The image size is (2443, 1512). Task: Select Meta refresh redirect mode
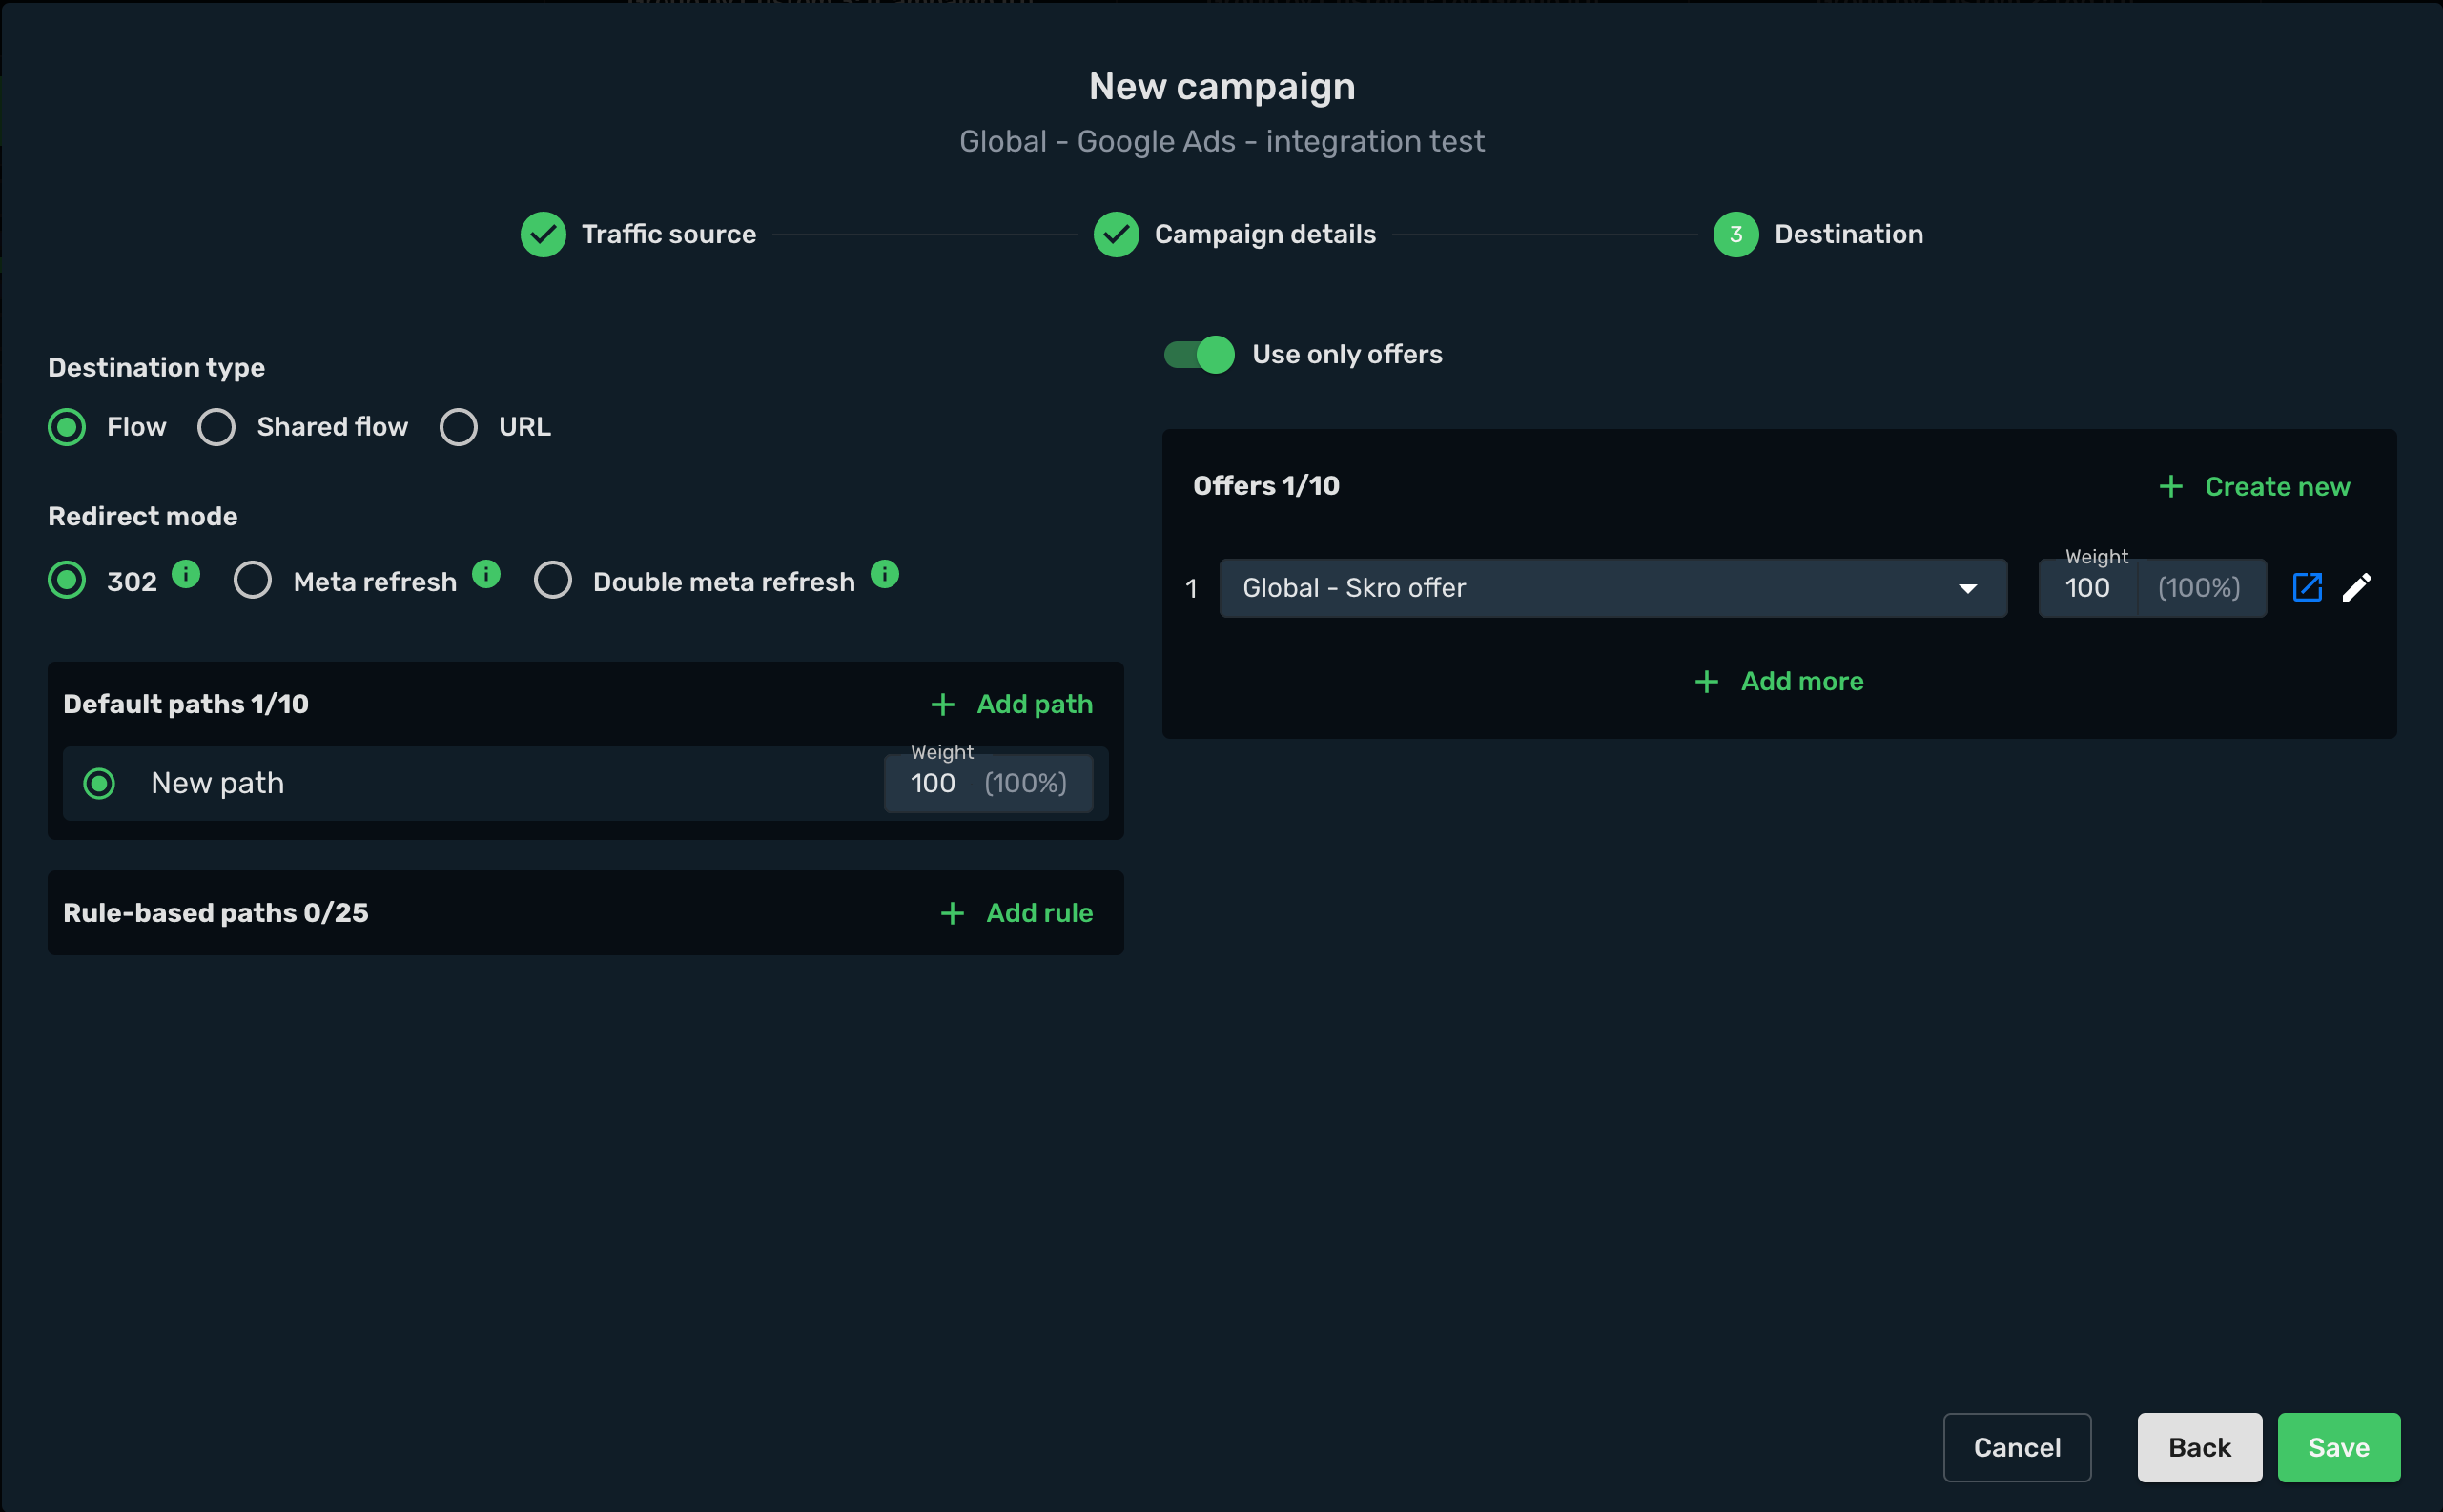click(x=252, y=580)
